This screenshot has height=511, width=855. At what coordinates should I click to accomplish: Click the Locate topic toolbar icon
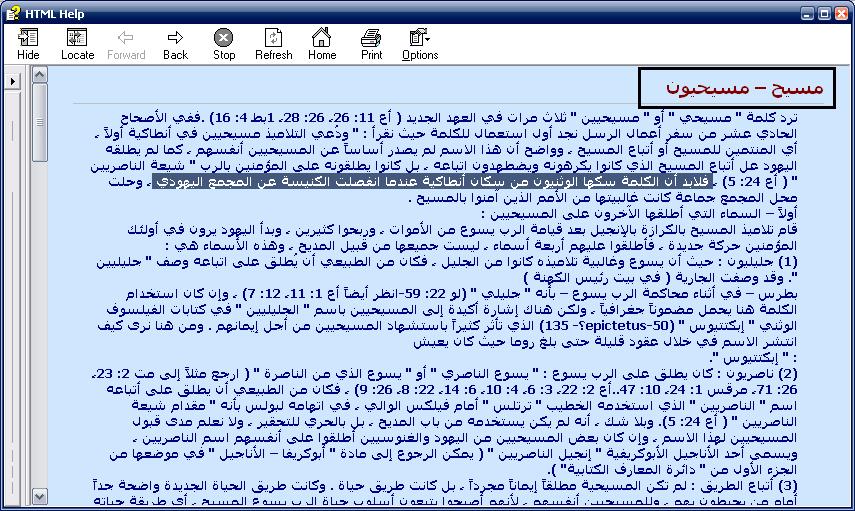[x=77, y=43]
